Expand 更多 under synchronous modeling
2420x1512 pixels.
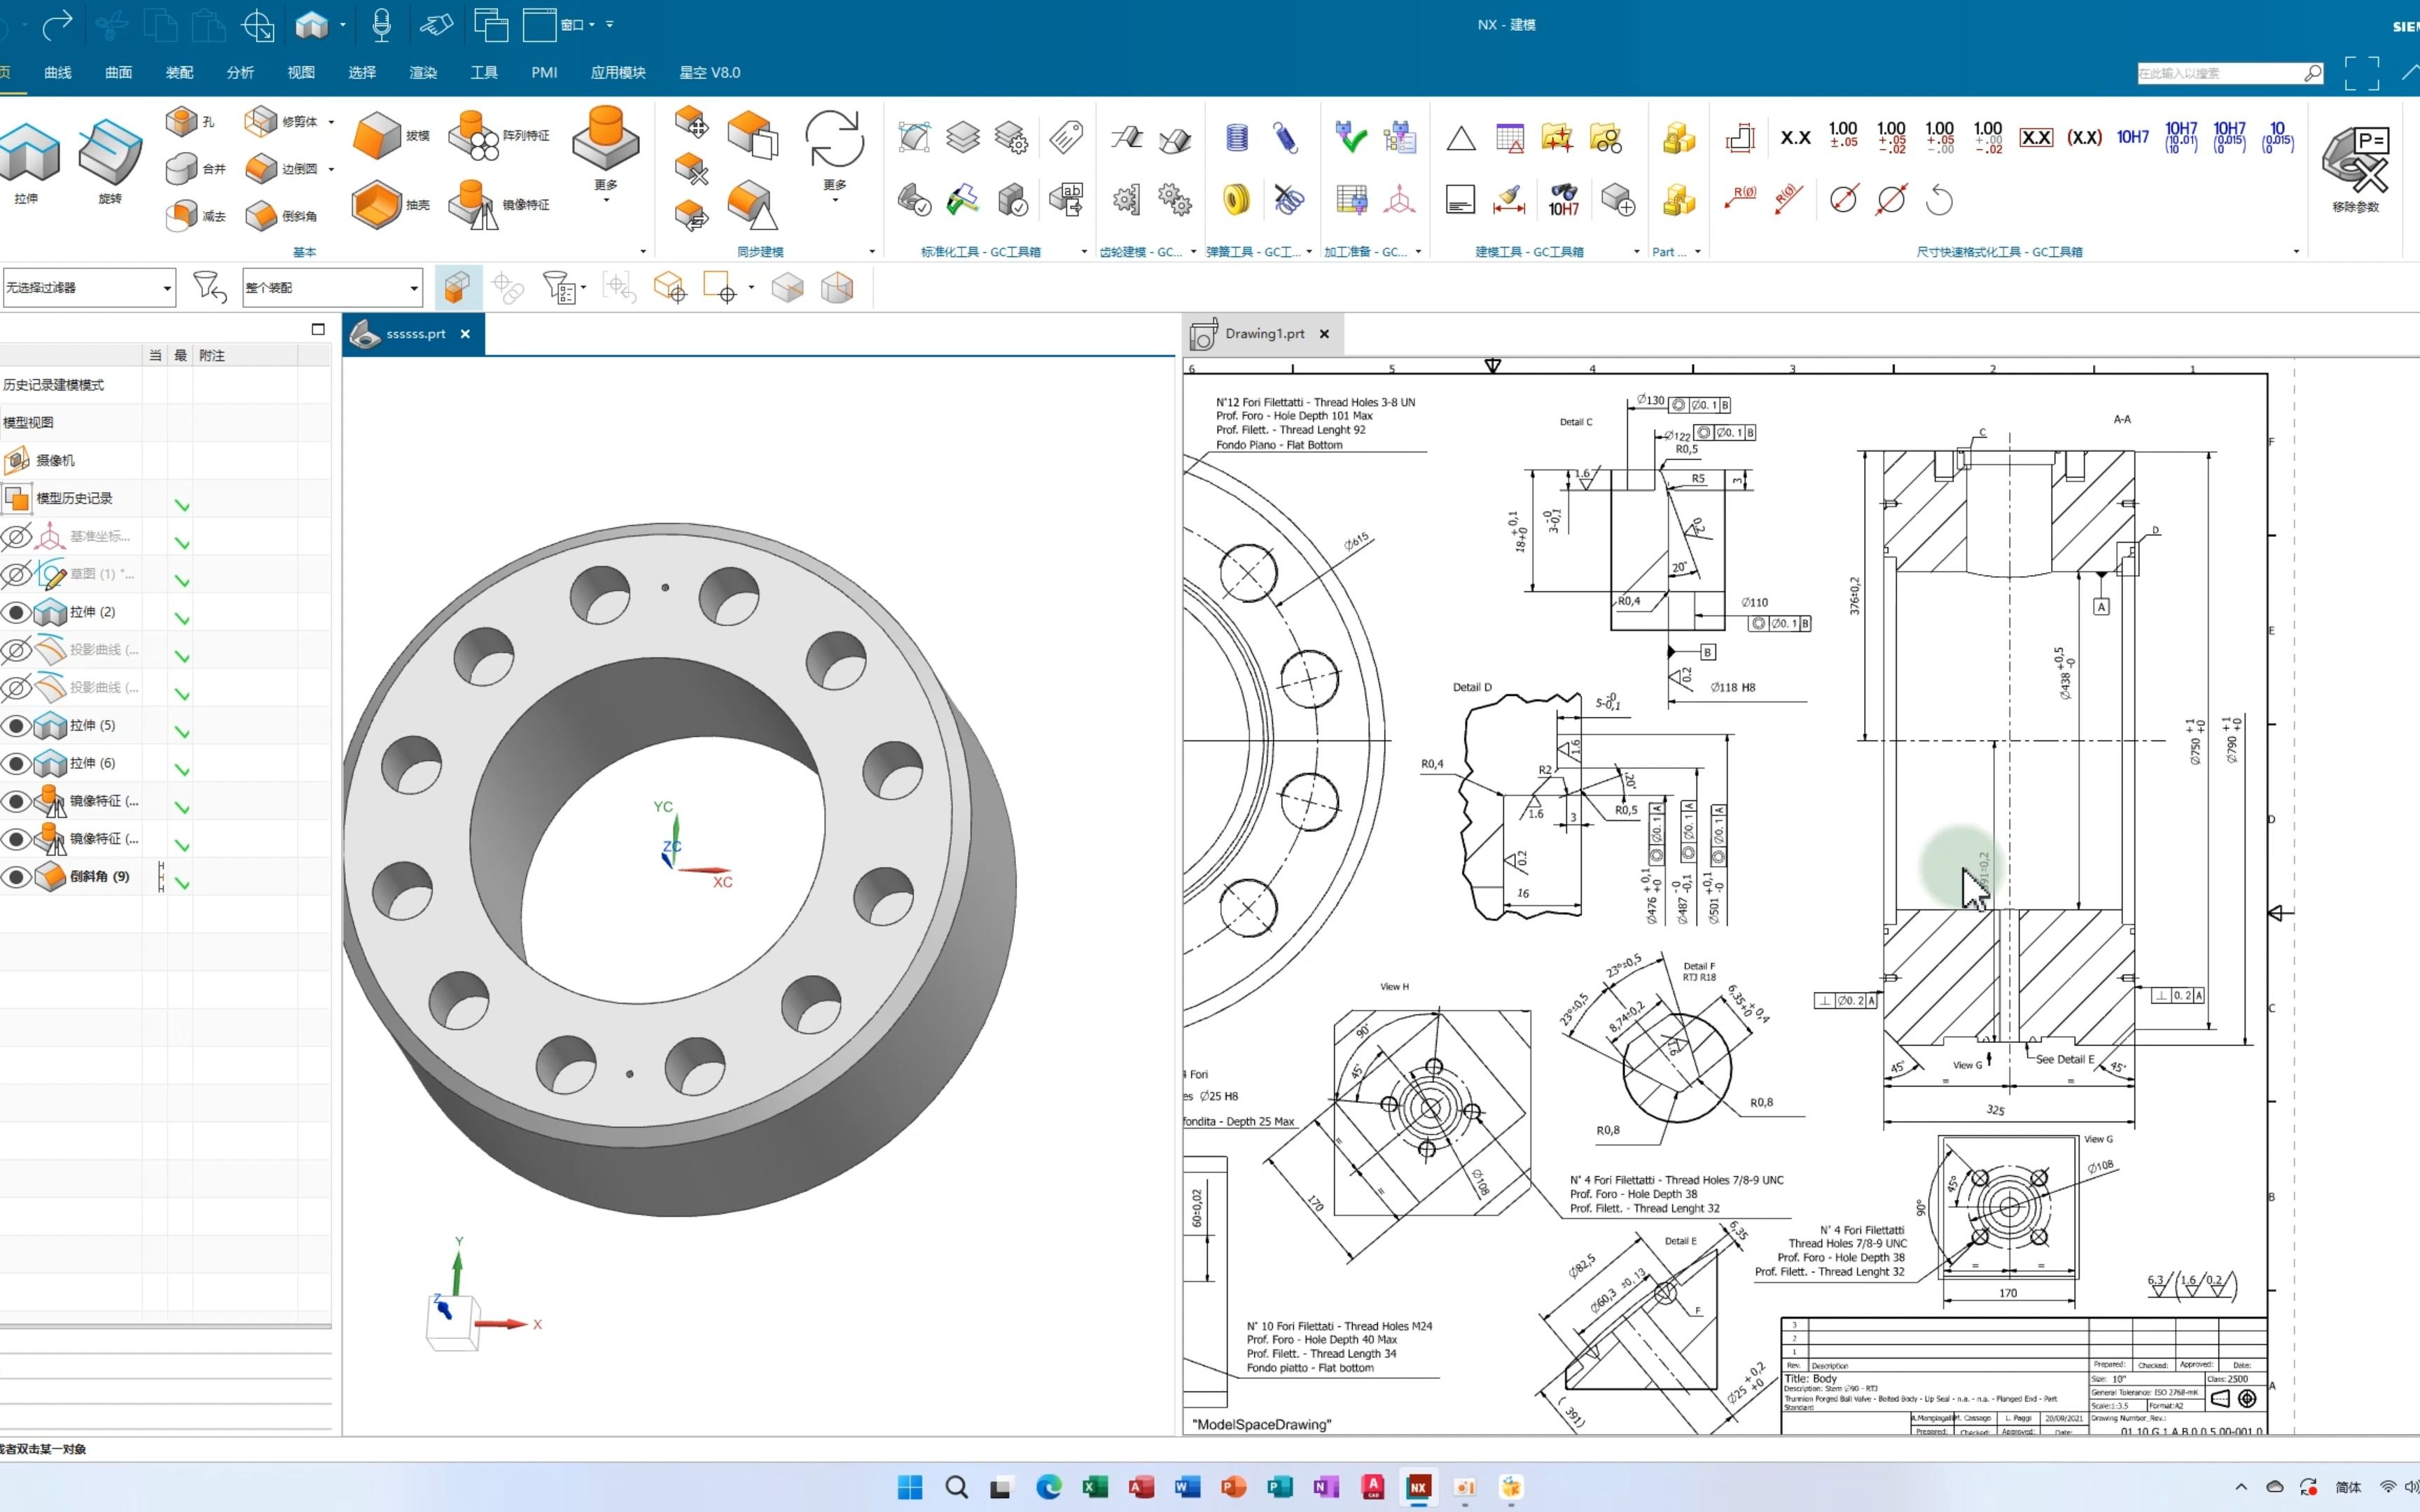(x=835, y=190)
